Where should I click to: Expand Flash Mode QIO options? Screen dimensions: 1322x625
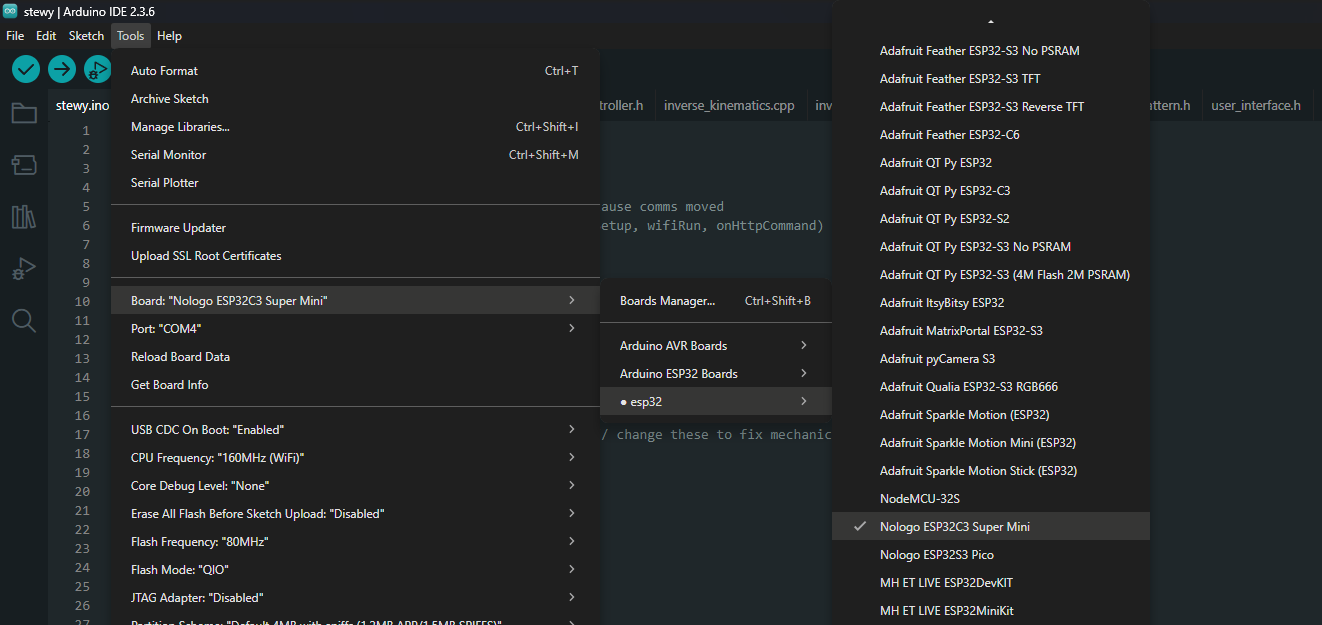[355, 570]
